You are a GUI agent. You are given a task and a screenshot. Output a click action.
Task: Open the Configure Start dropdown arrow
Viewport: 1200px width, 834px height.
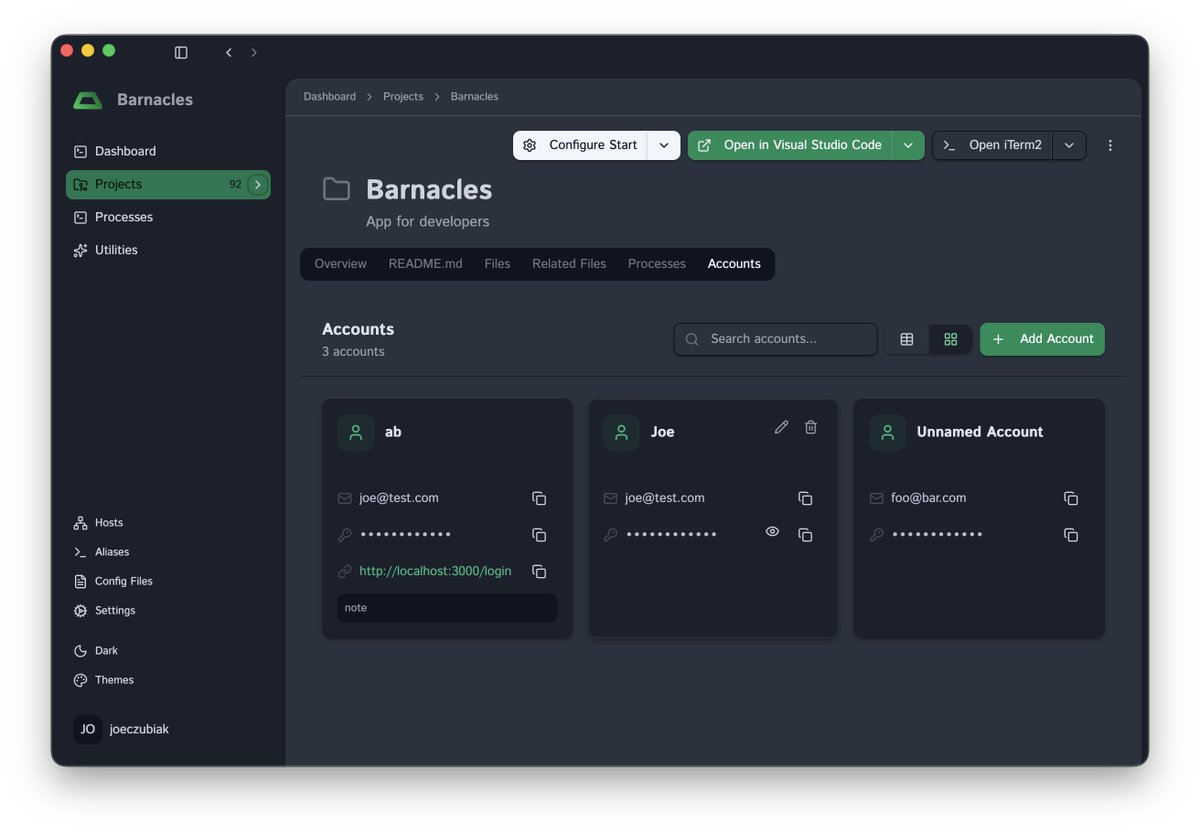click(664, 145)
